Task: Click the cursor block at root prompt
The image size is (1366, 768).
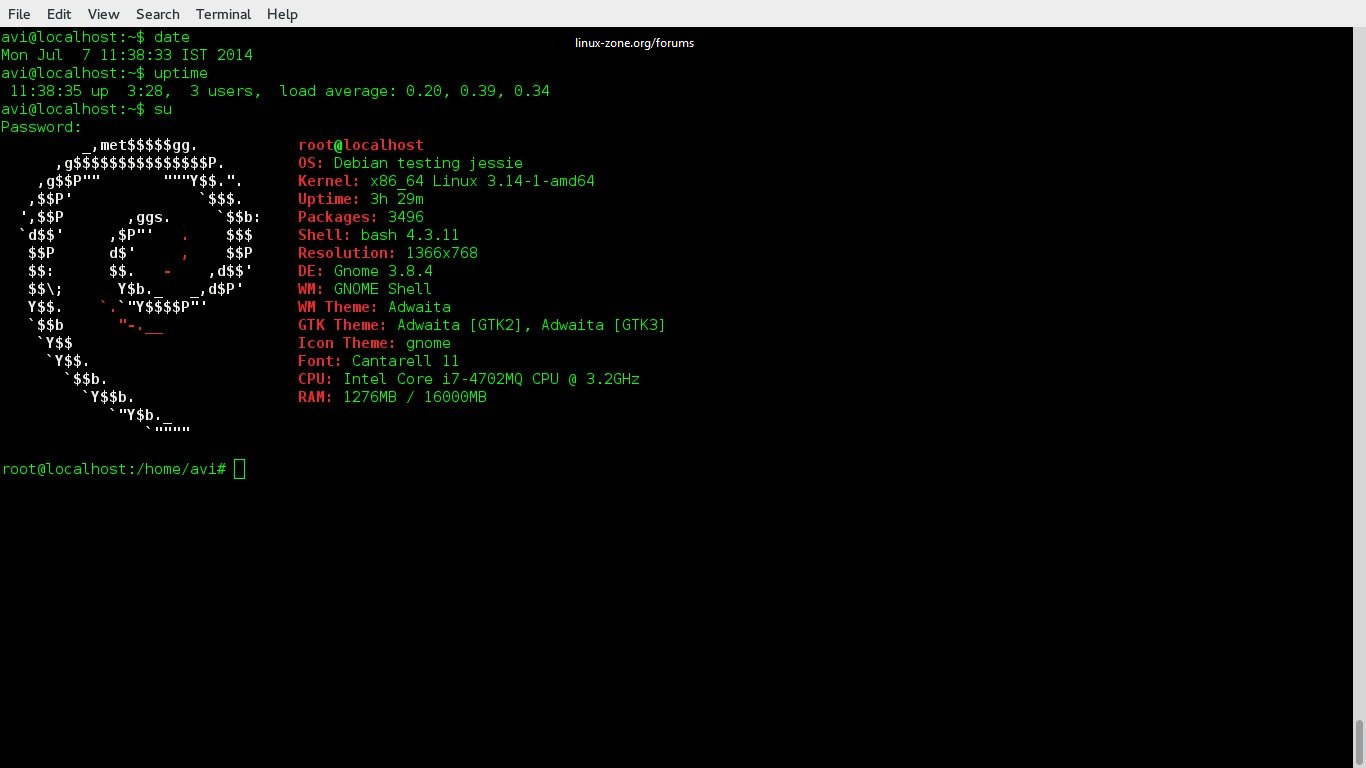Action: coord(239,469)
